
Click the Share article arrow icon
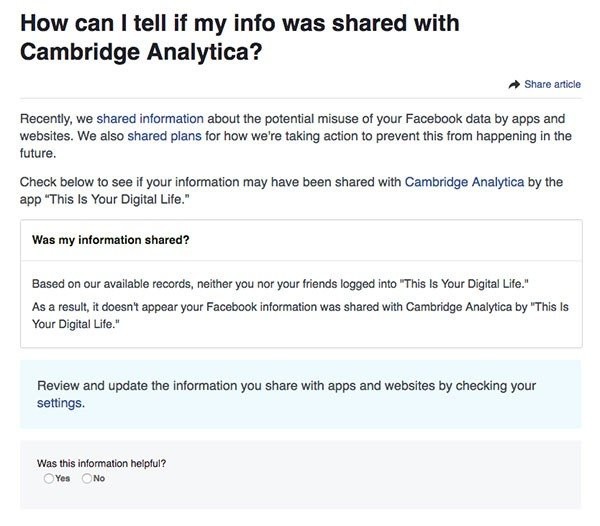(514, 85)
